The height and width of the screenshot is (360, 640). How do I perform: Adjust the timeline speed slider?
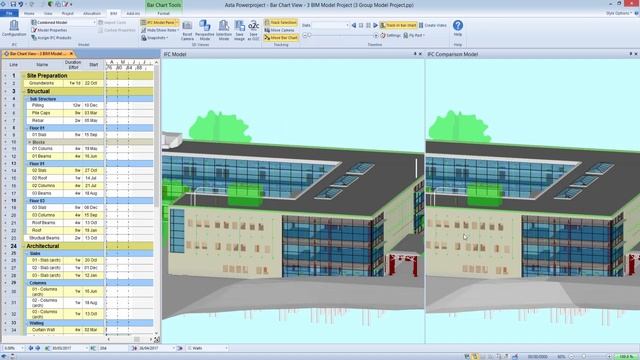click(340, 36)
